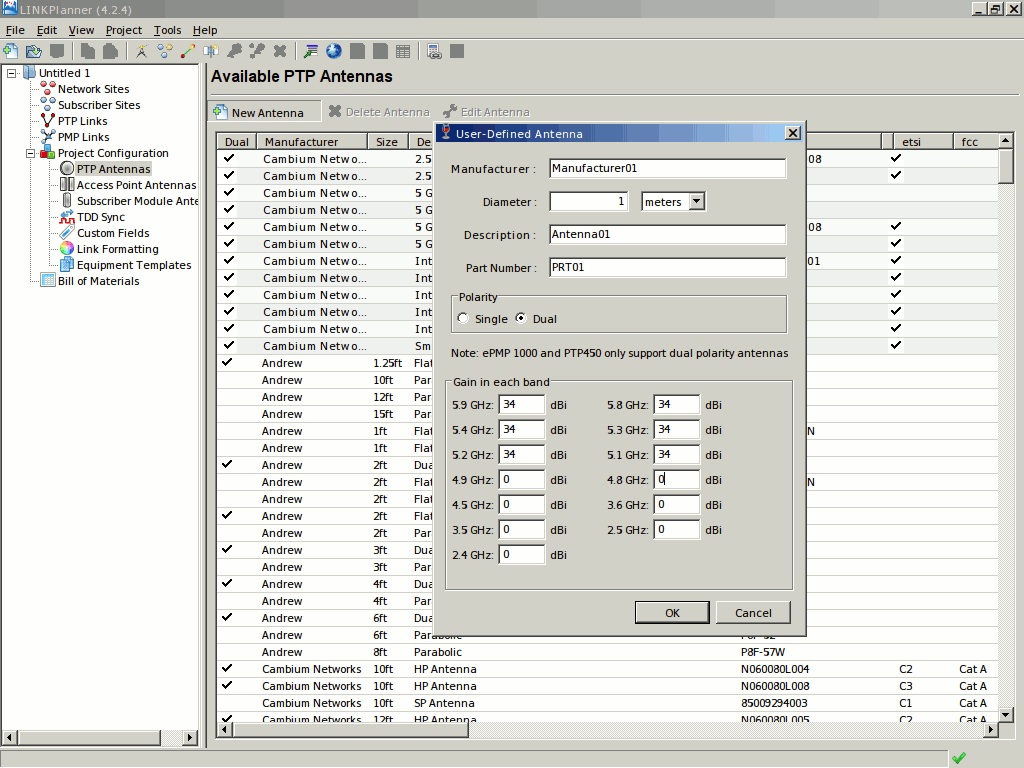Click part number P8F-57W in table

(763, 652)
